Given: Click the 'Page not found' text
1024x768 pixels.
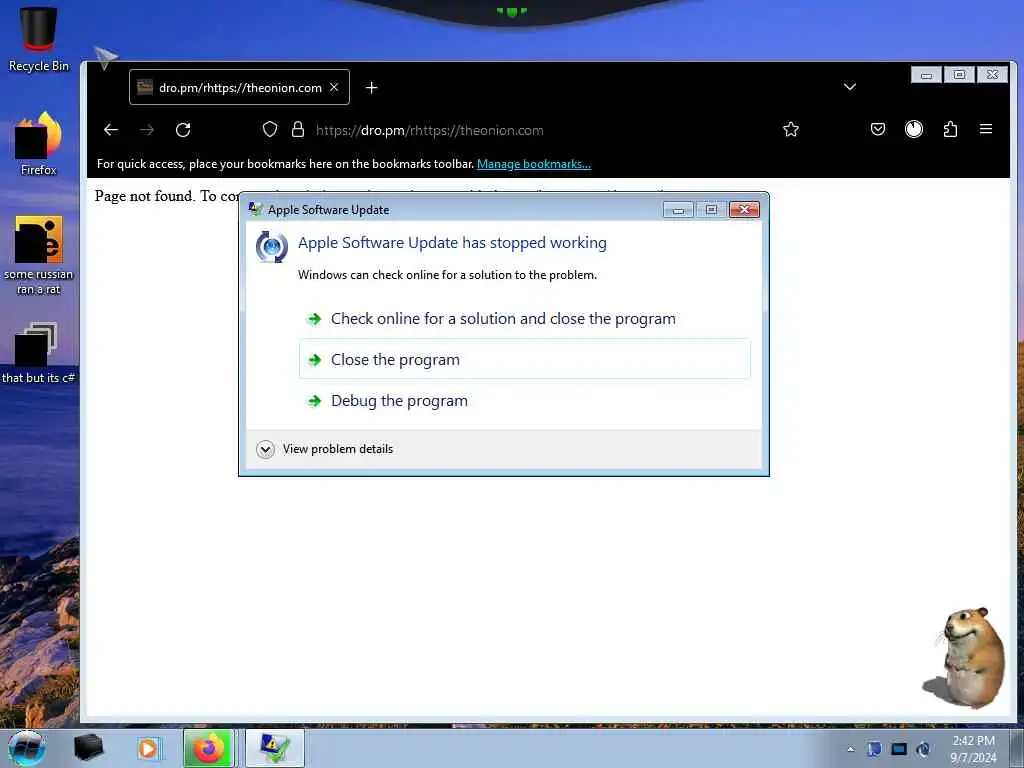Looking at the screenshot, I should tap(143, 196).
